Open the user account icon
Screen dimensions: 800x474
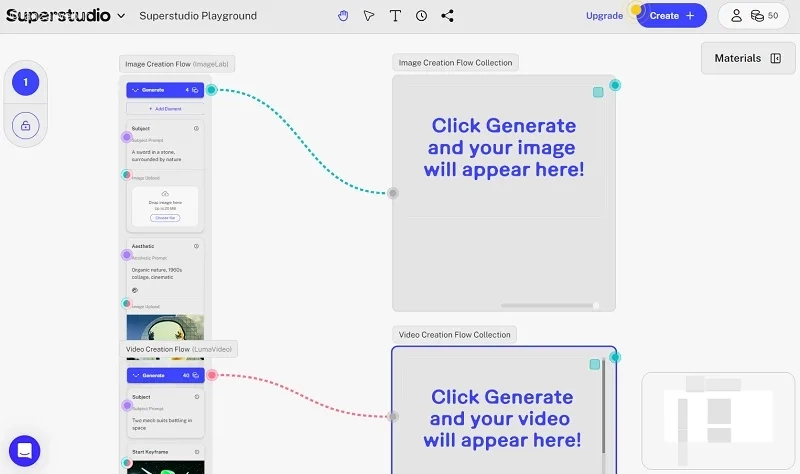coord(736,16)
